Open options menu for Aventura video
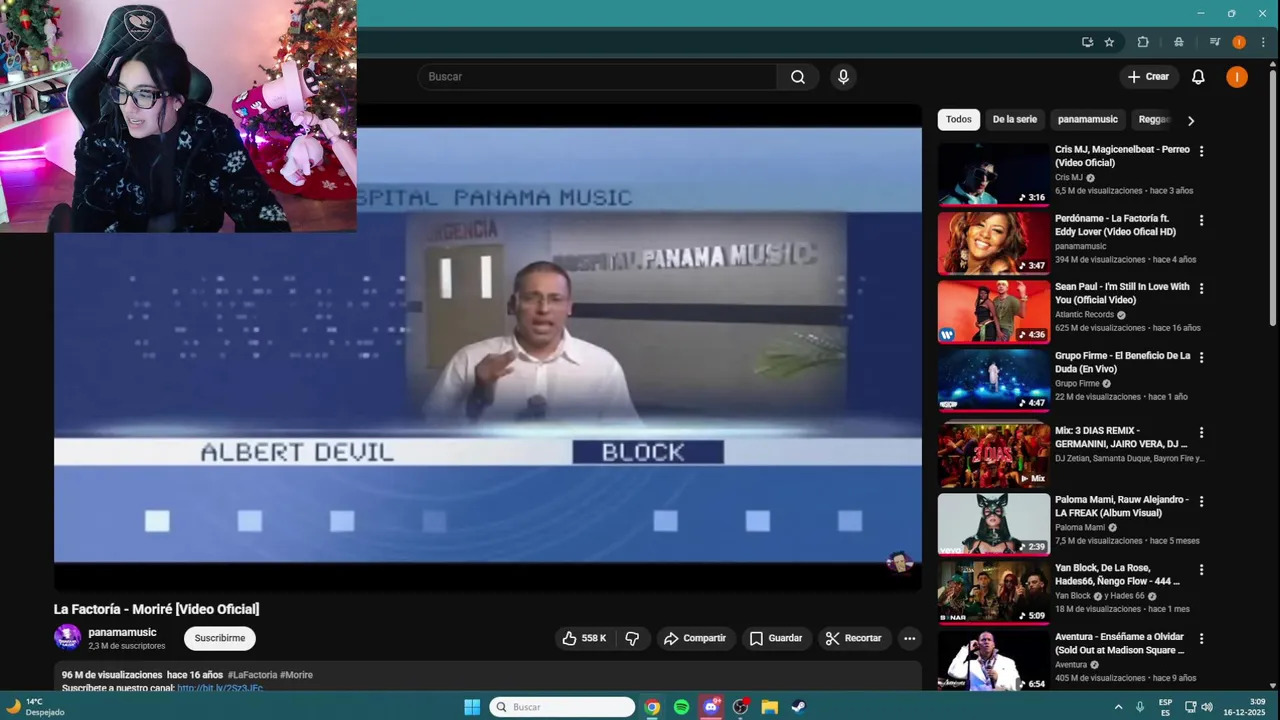Viewport: 1280px width, 720px height. 1201,638
